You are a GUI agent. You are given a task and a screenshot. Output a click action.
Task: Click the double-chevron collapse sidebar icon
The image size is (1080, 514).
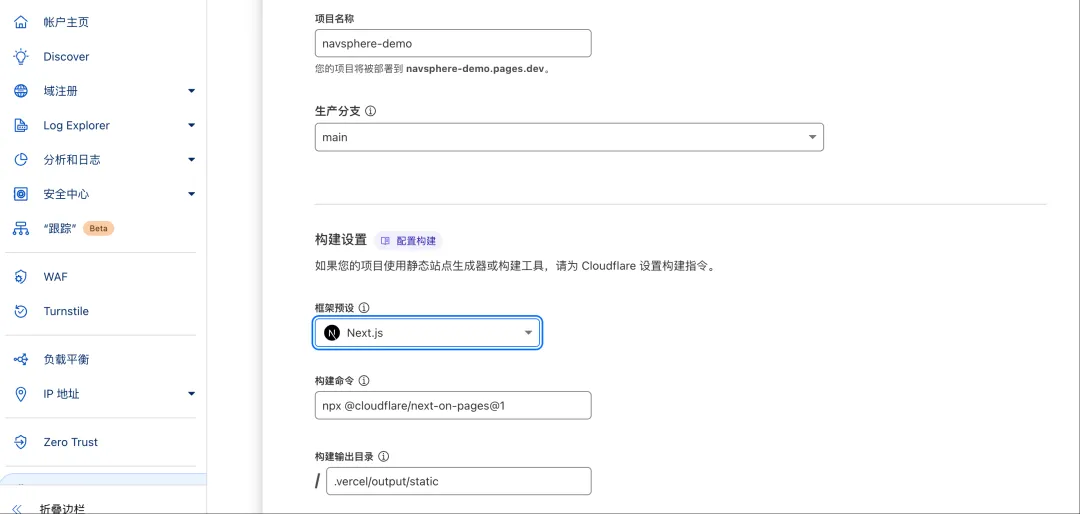coord(18,509)
